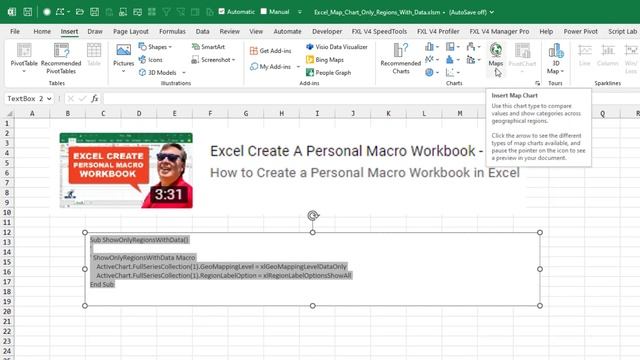Tick the Manual calculation checkbox
Screen dimensions: 640x360
264,11
